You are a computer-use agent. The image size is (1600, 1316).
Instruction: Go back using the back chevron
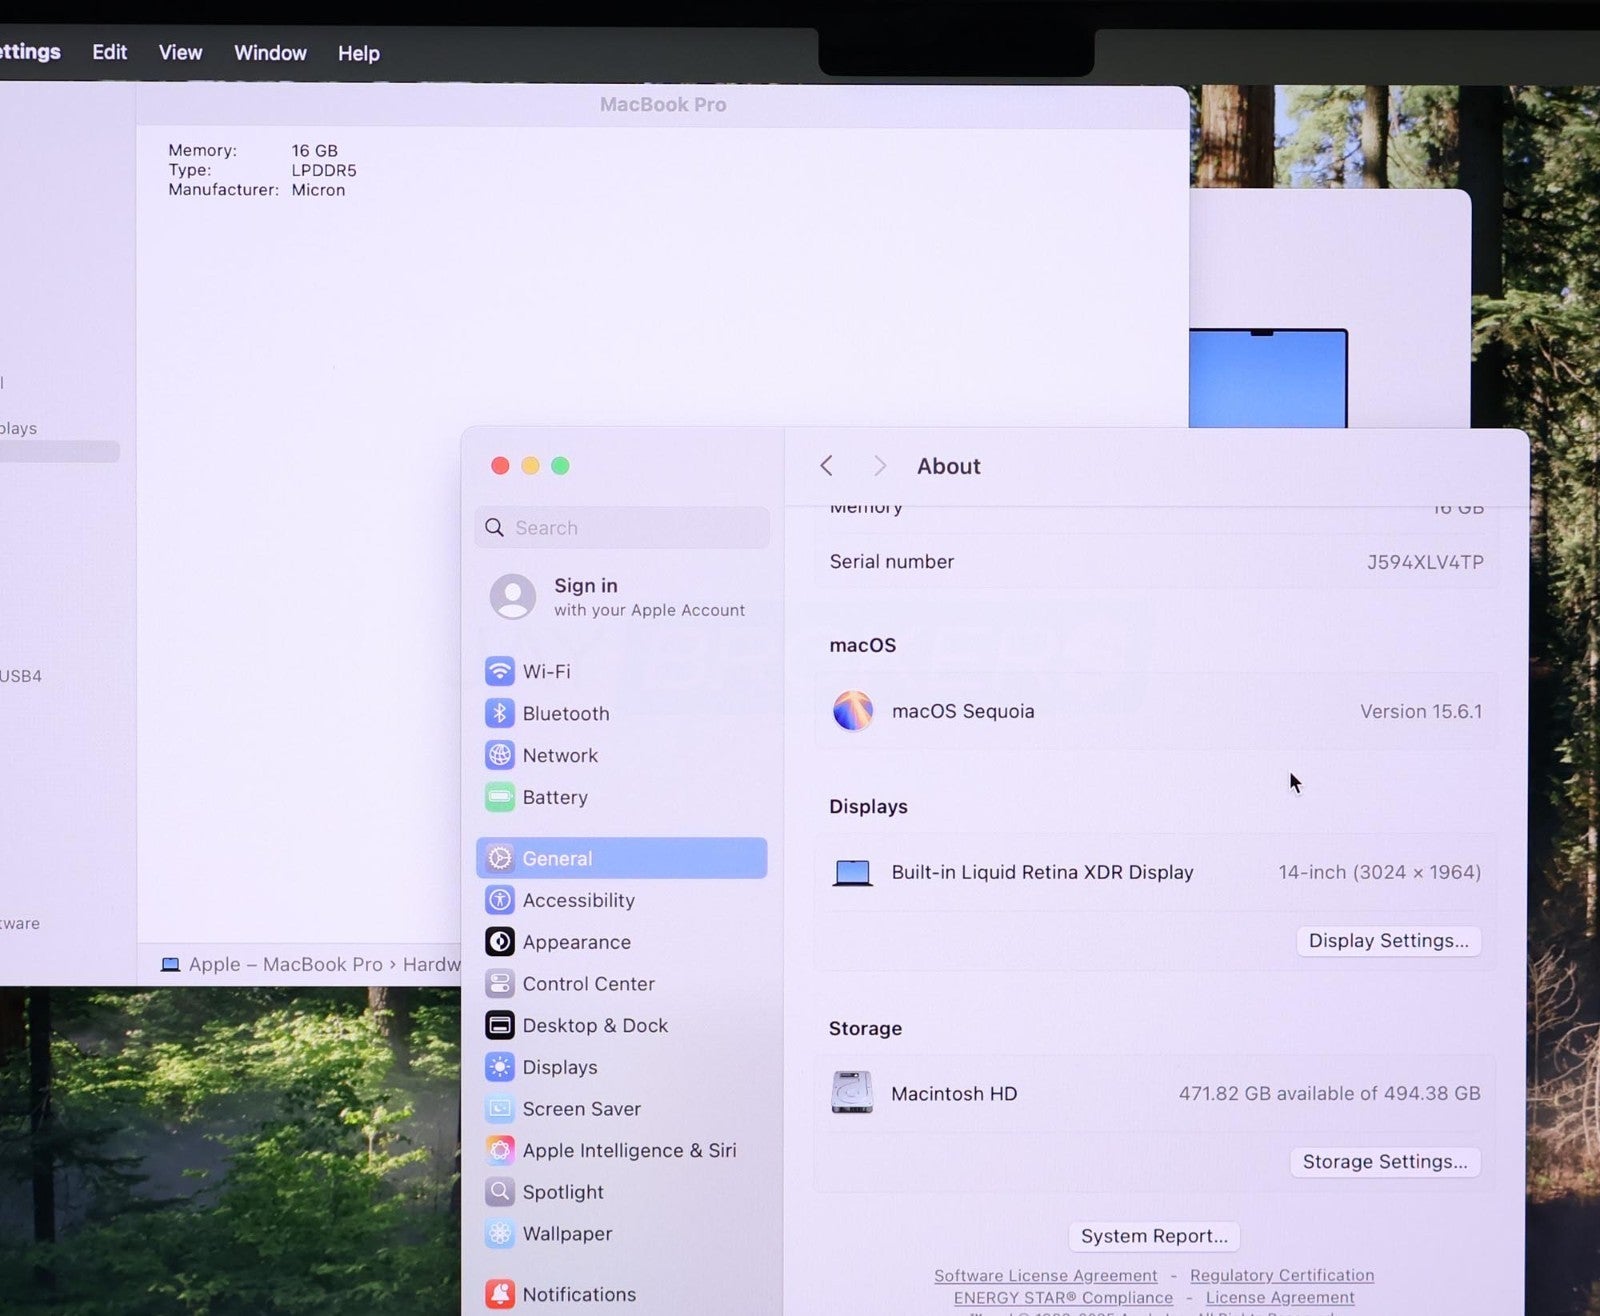826,466
